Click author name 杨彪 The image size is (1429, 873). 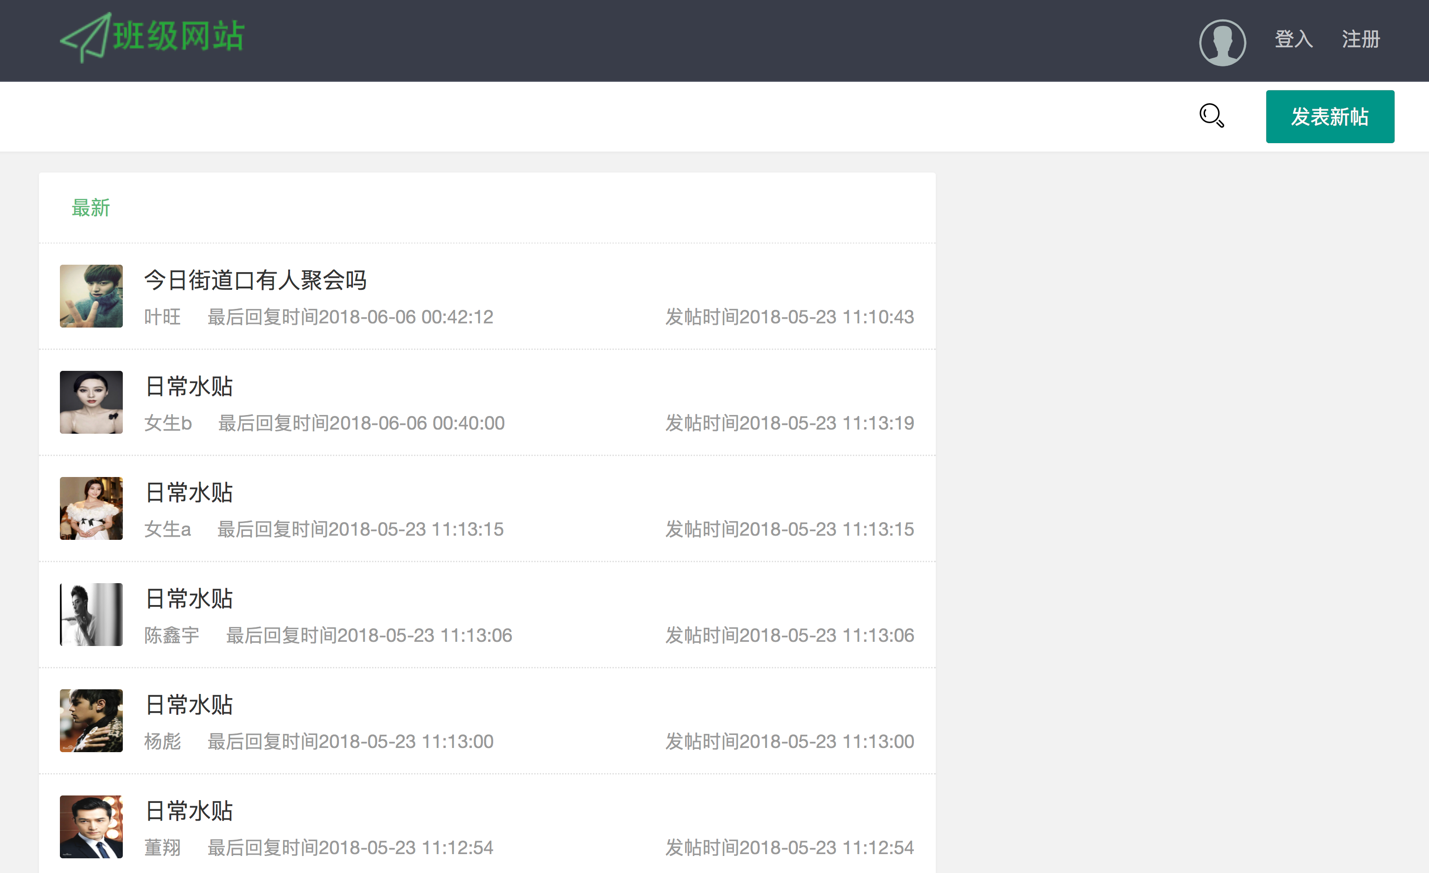[162, 741]
